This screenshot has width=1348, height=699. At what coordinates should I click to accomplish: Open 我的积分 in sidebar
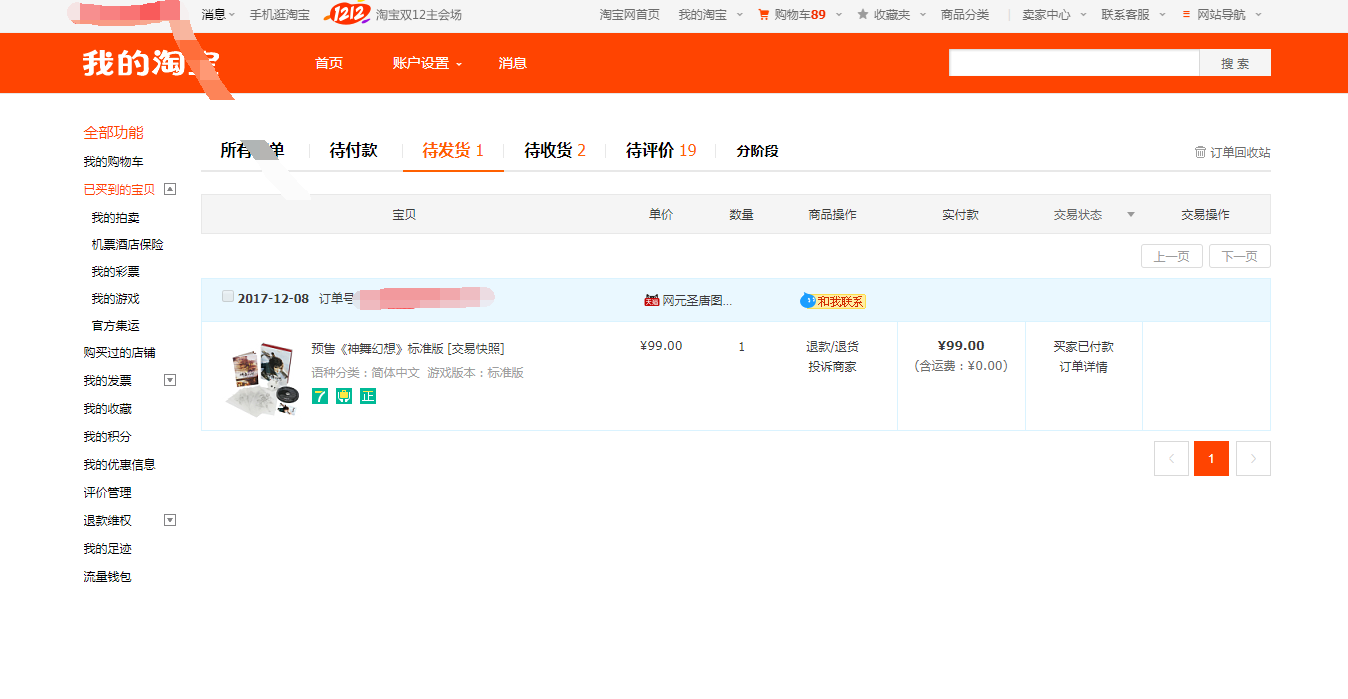pyautogui.click(x=107, y=437)
